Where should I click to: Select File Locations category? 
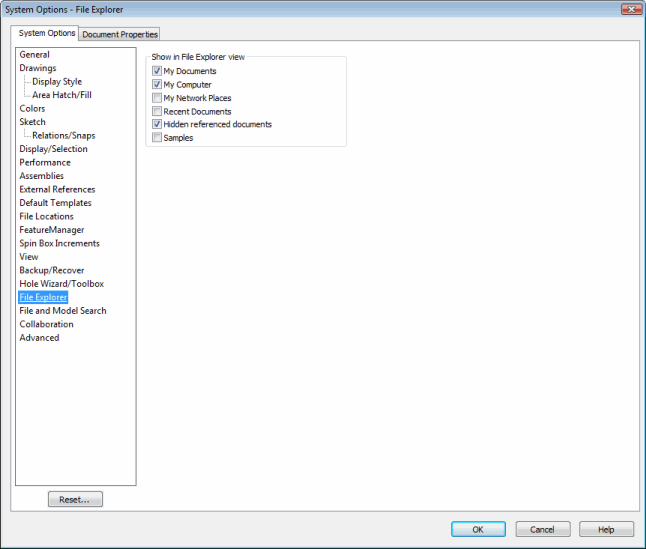[47, 216]
